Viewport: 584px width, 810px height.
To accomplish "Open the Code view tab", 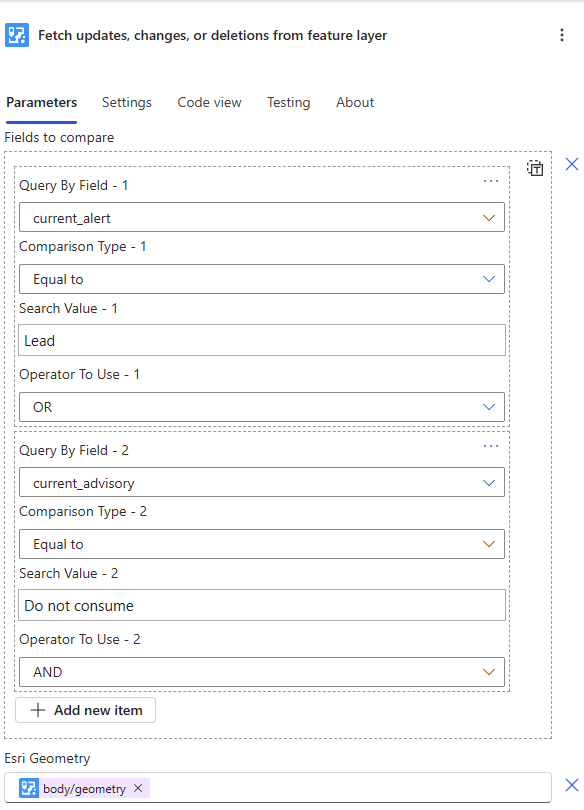I will click(x=209, y=102).
